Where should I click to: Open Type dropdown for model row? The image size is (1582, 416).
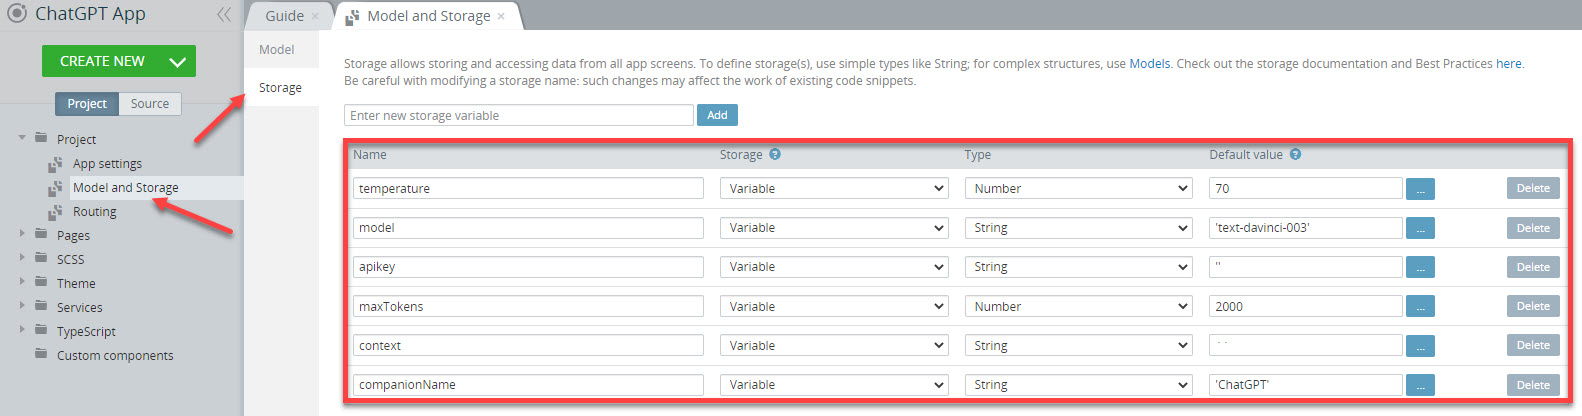1078,228
